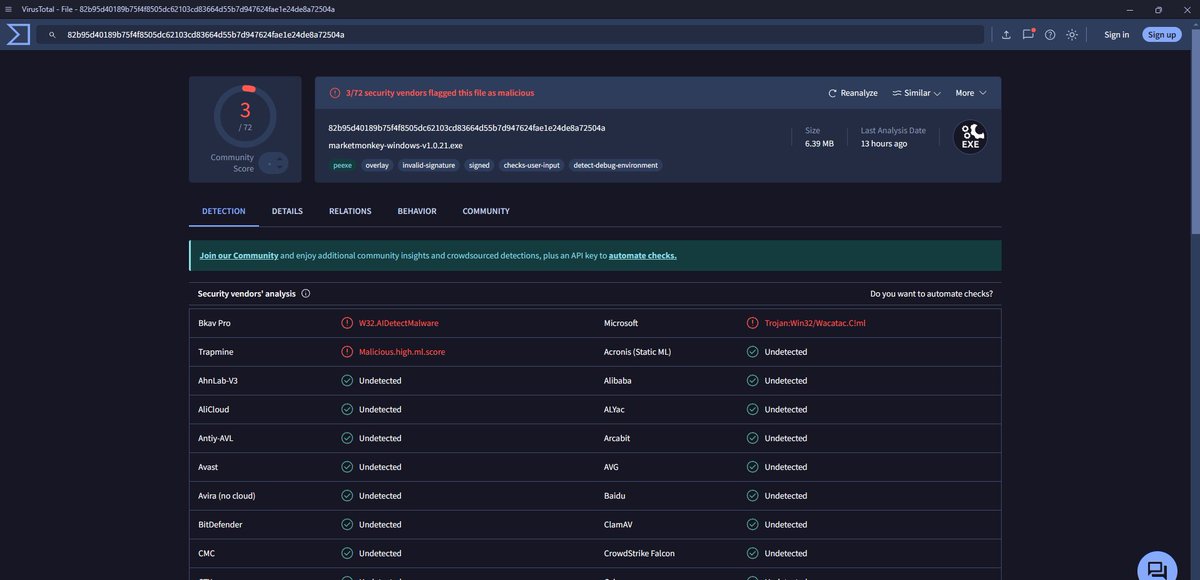This screenshot has width=1200, height=580.
Task: Click the '13 hours ago' analysis date
Action: point(884,144)
